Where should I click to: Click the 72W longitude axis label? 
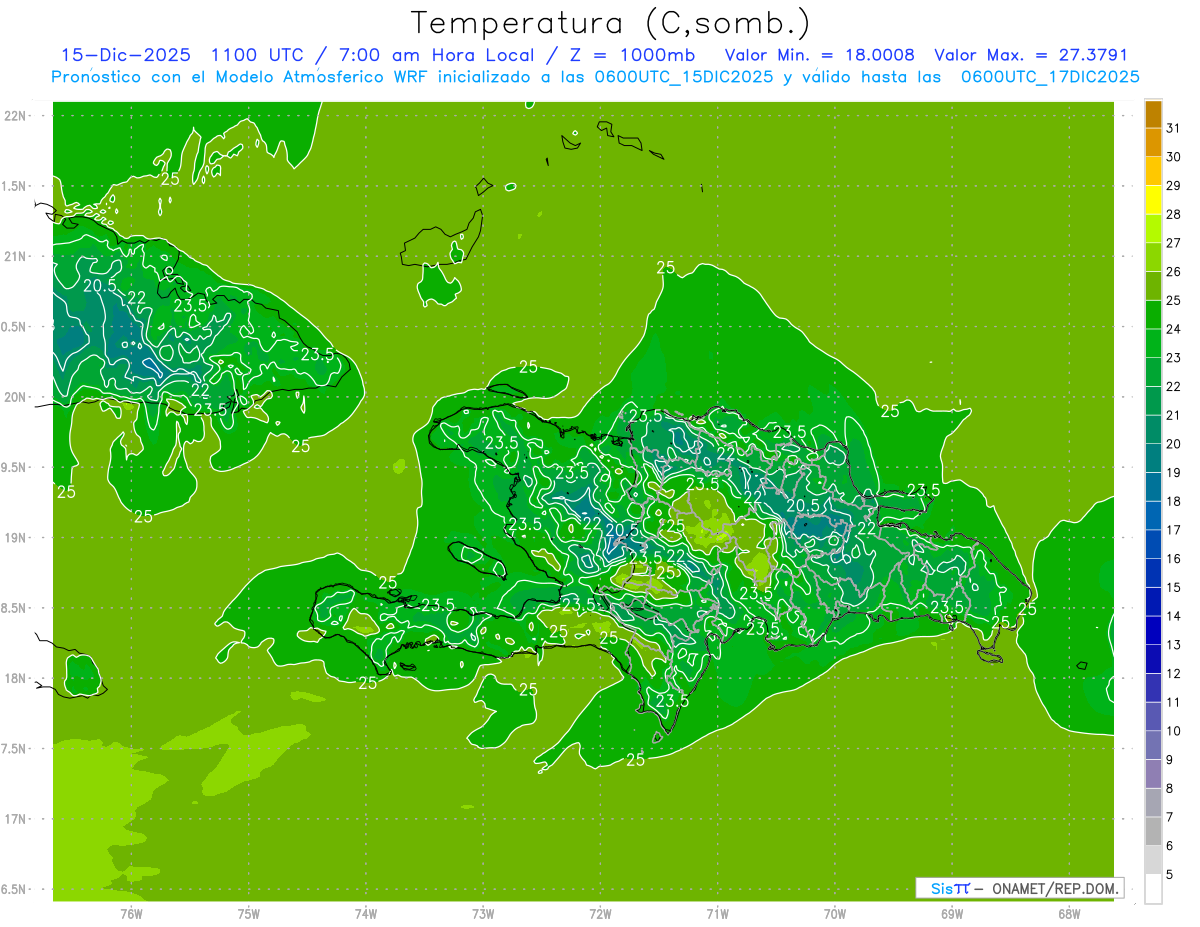click(601, 913)
